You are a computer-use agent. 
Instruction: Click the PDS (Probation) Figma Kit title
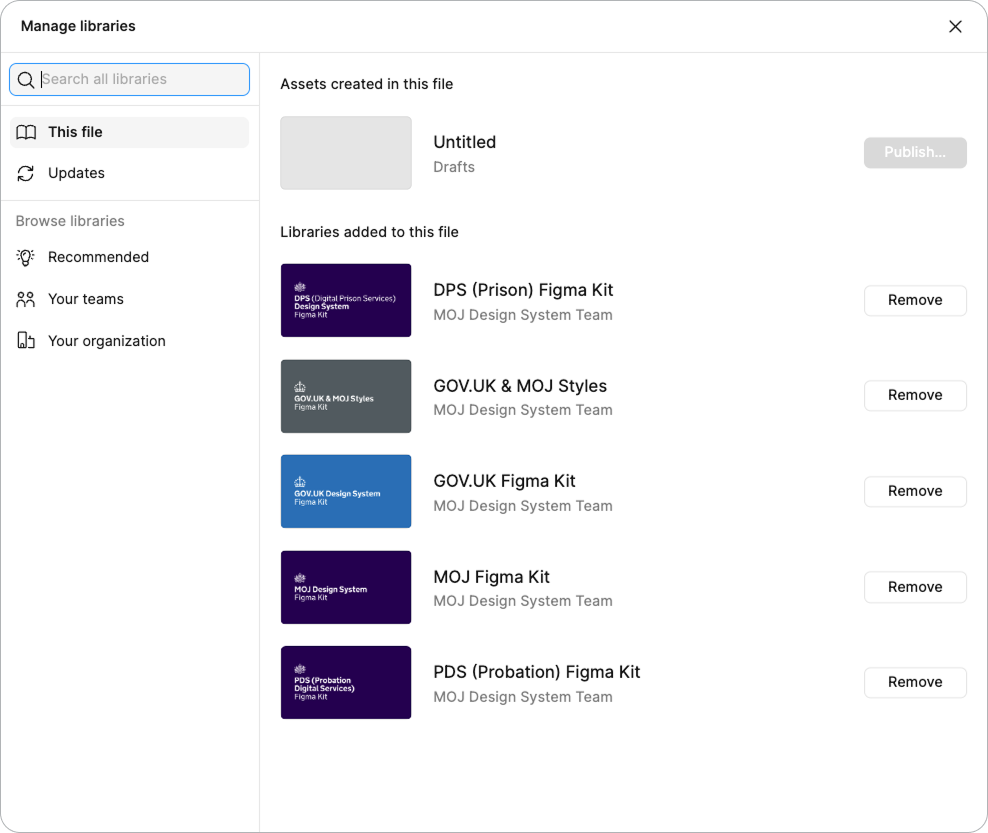[x=536, y=672]
